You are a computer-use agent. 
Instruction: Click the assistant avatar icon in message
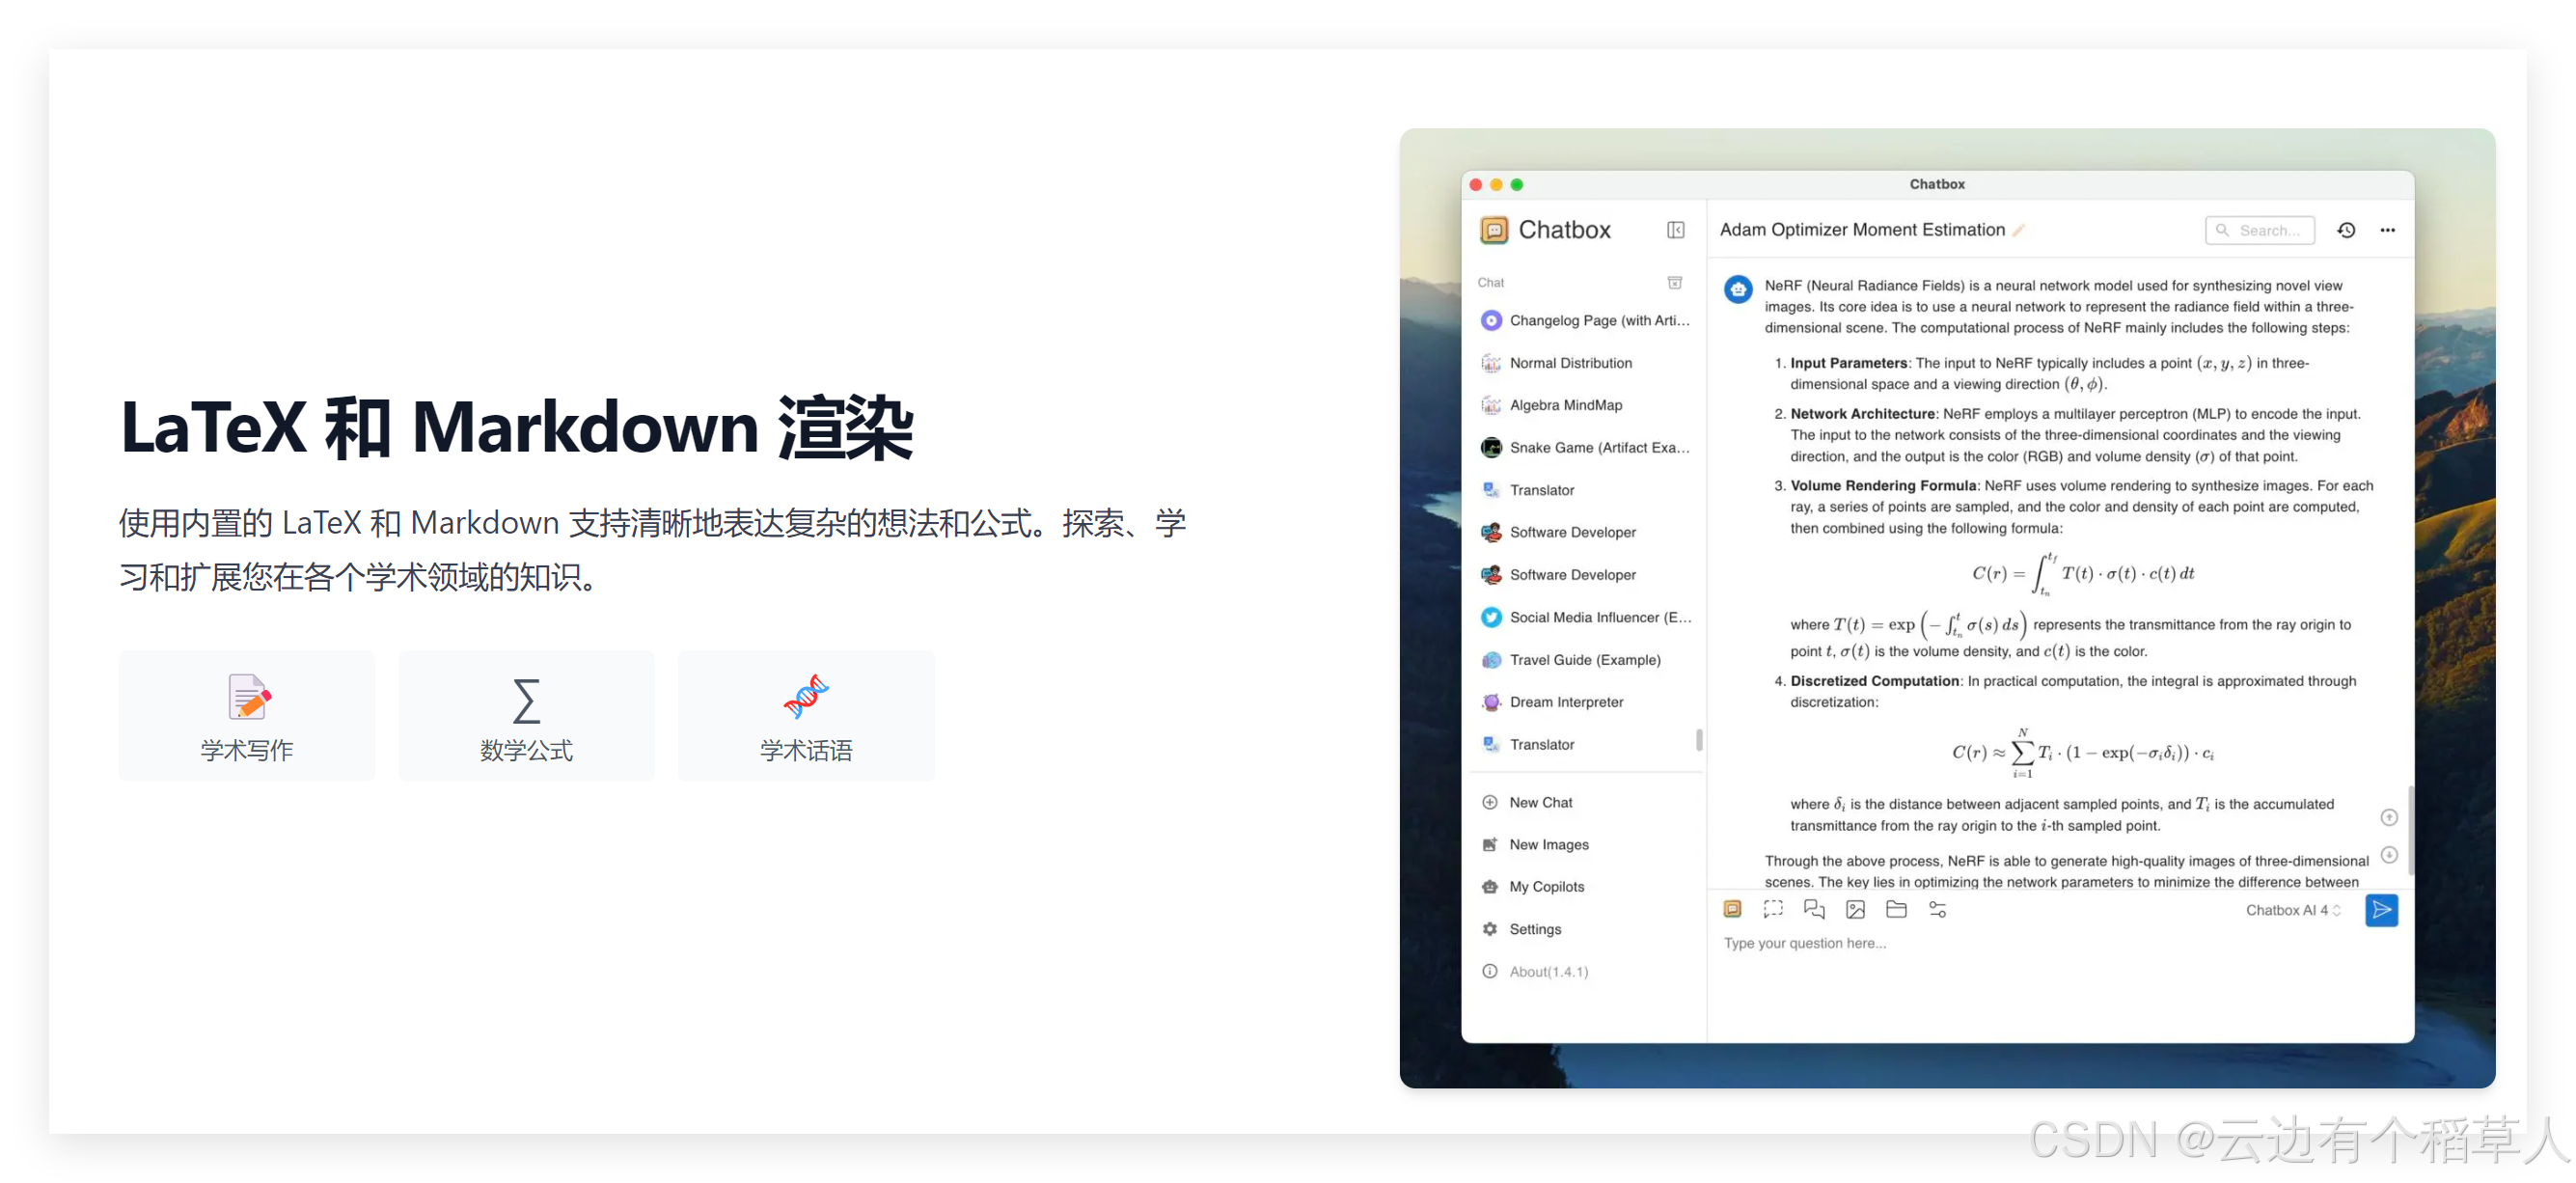pos(1738,289)
